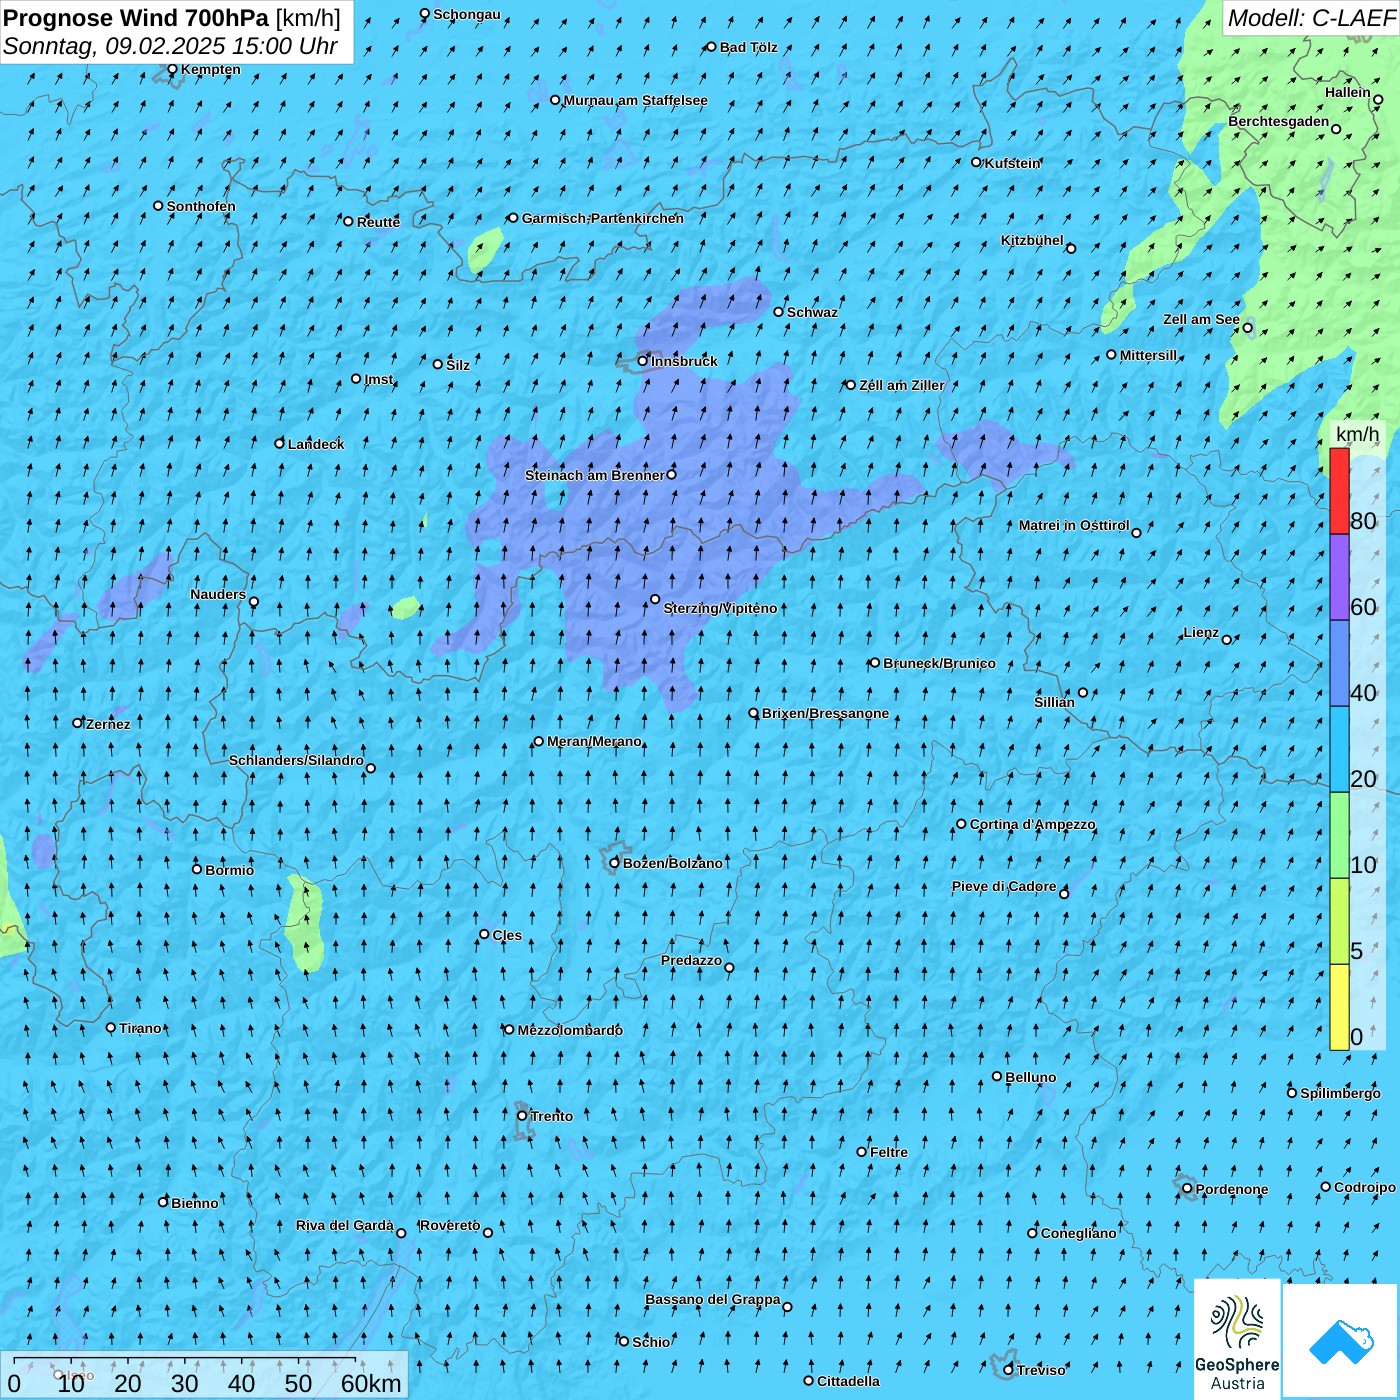Click the Landeck location dot
Screen dimensions: 1400x1400
[280, 443]
